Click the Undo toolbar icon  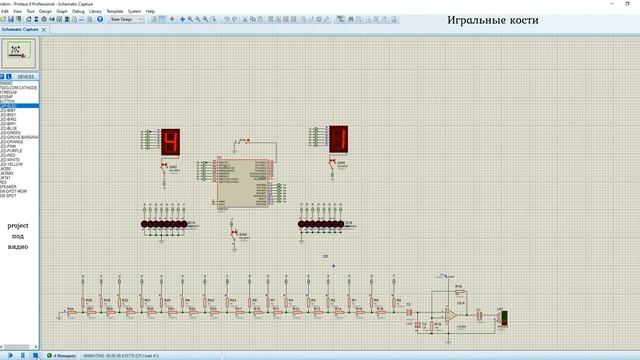click(x=227, y=19)
